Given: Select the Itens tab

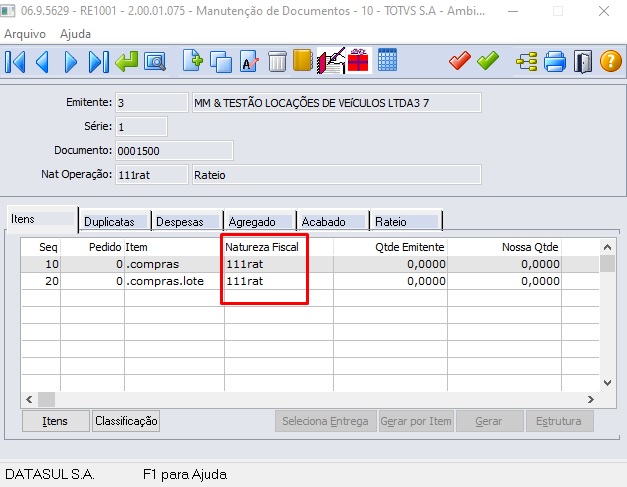Looking at the screenshot, I should point(42,219).
